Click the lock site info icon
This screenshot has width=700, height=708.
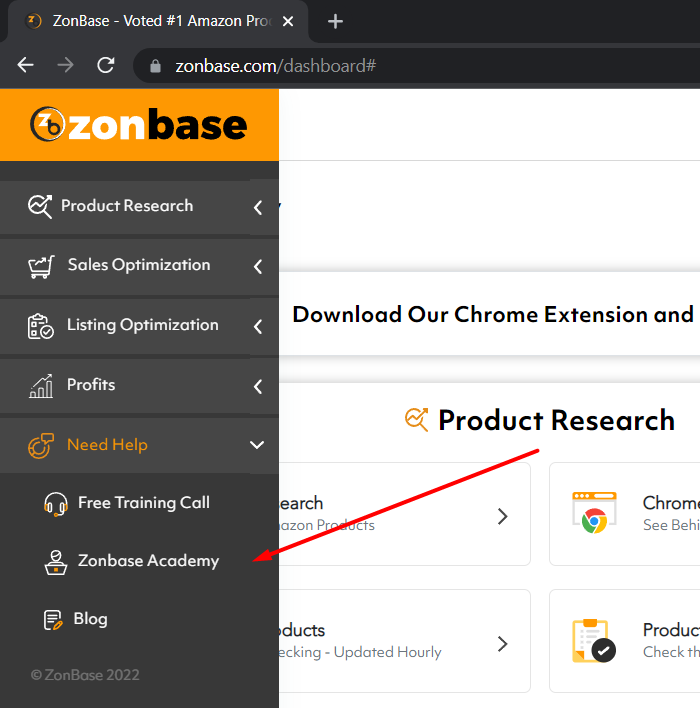[155, 66]
